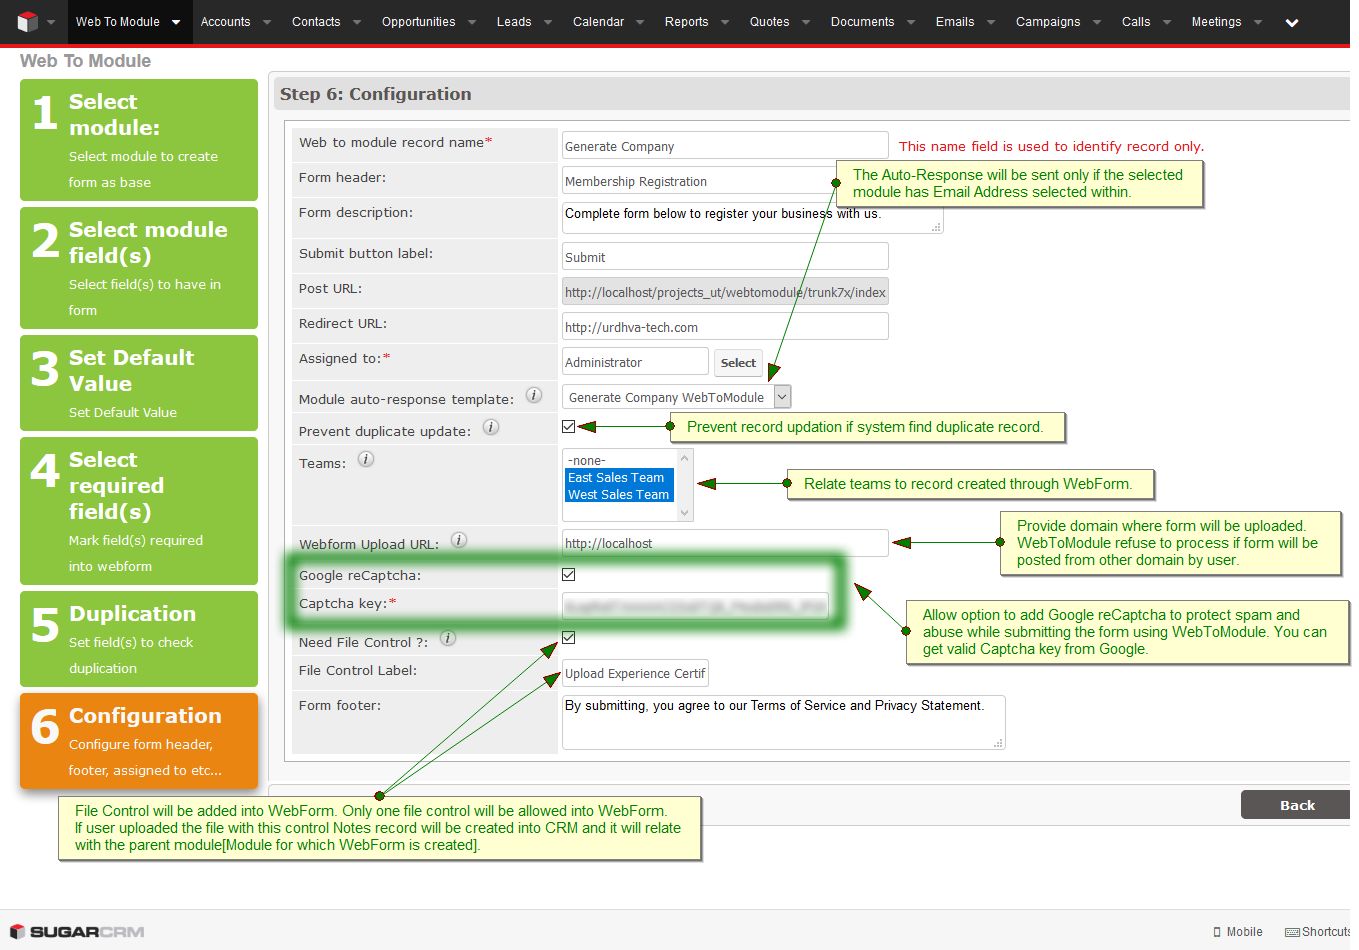Open dropdown arrow next to logo
This screenshot has height=950, width=1359.
point(51,22)
